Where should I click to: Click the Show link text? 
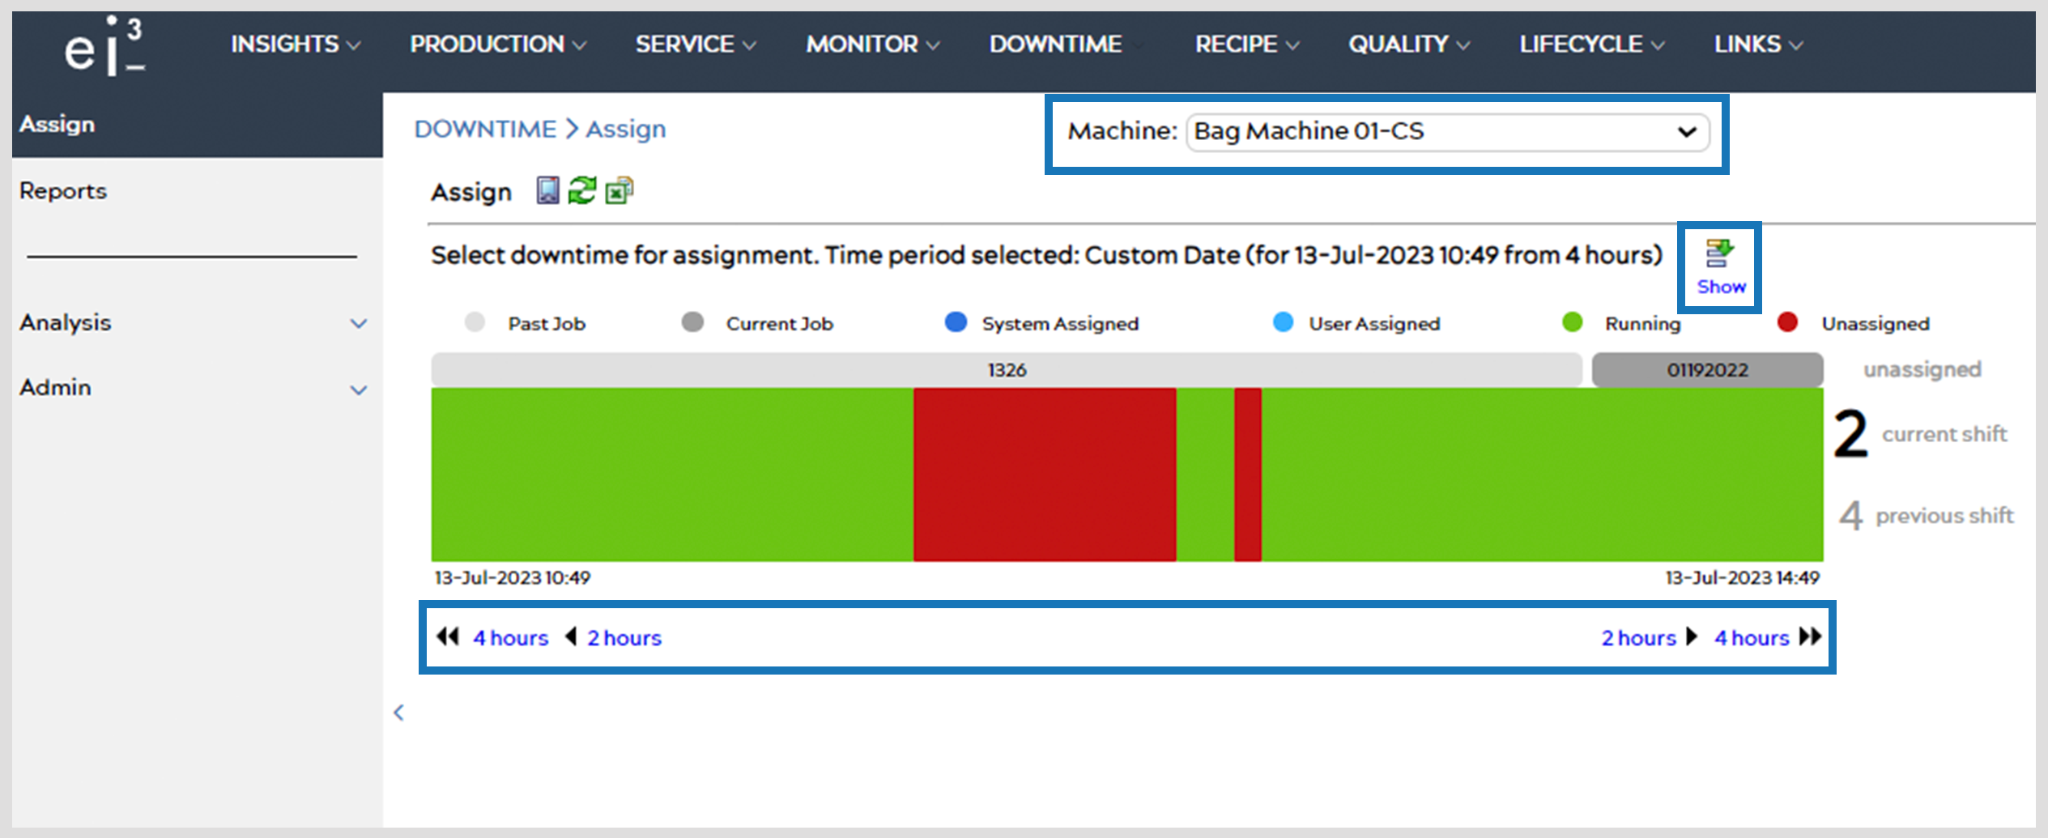click(1721, 287)
